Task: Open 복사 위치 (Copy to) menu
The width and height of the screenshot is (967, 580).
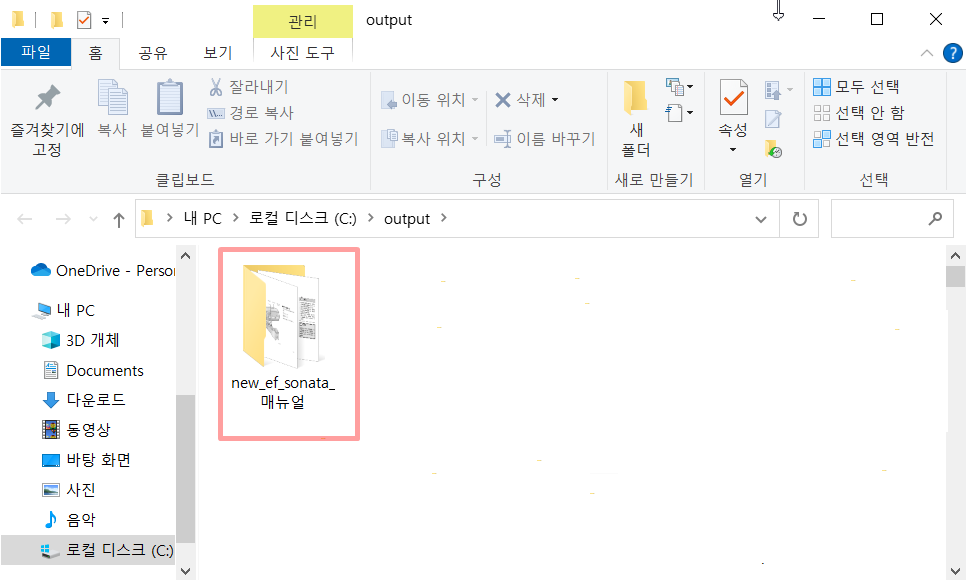Action: click(x=429, y=138)
